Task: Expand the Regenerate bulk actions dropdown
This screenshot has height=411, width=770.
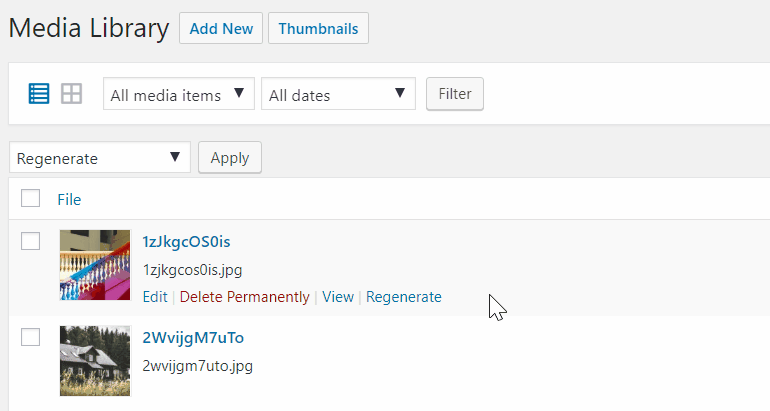Action: 100,158
